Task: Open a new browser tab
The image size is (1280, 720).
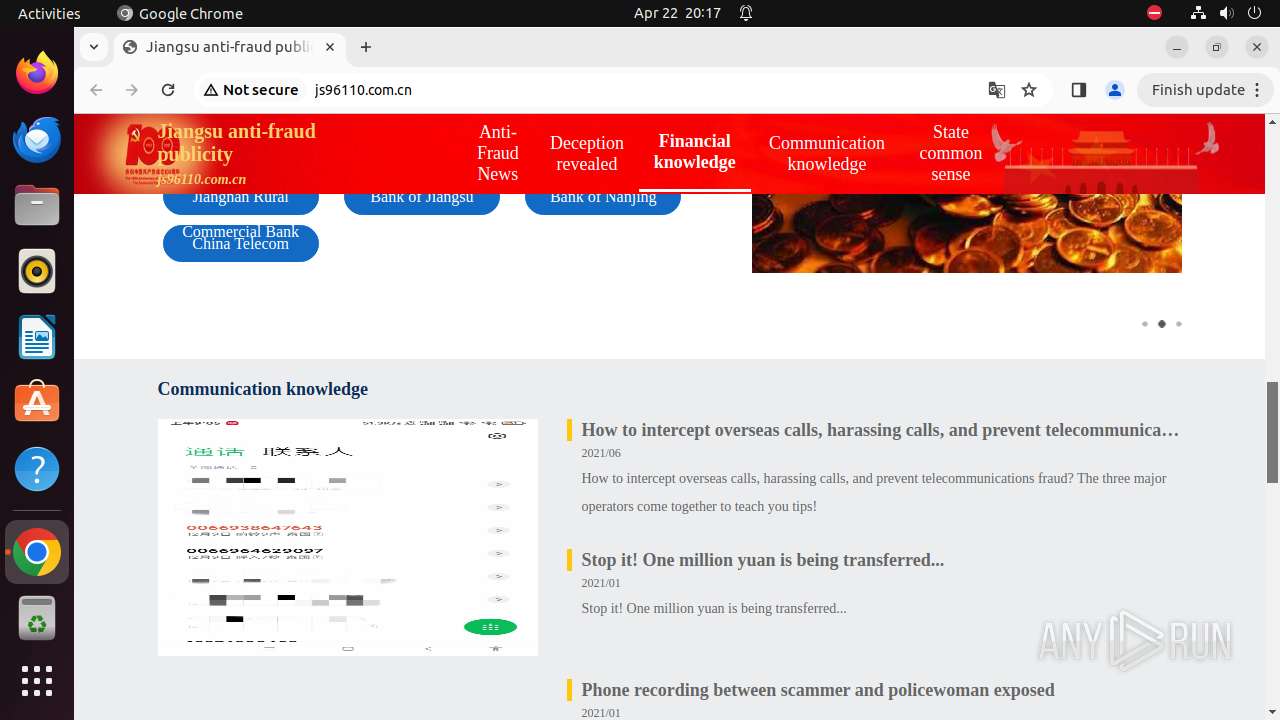Action: tap(366, 47)
